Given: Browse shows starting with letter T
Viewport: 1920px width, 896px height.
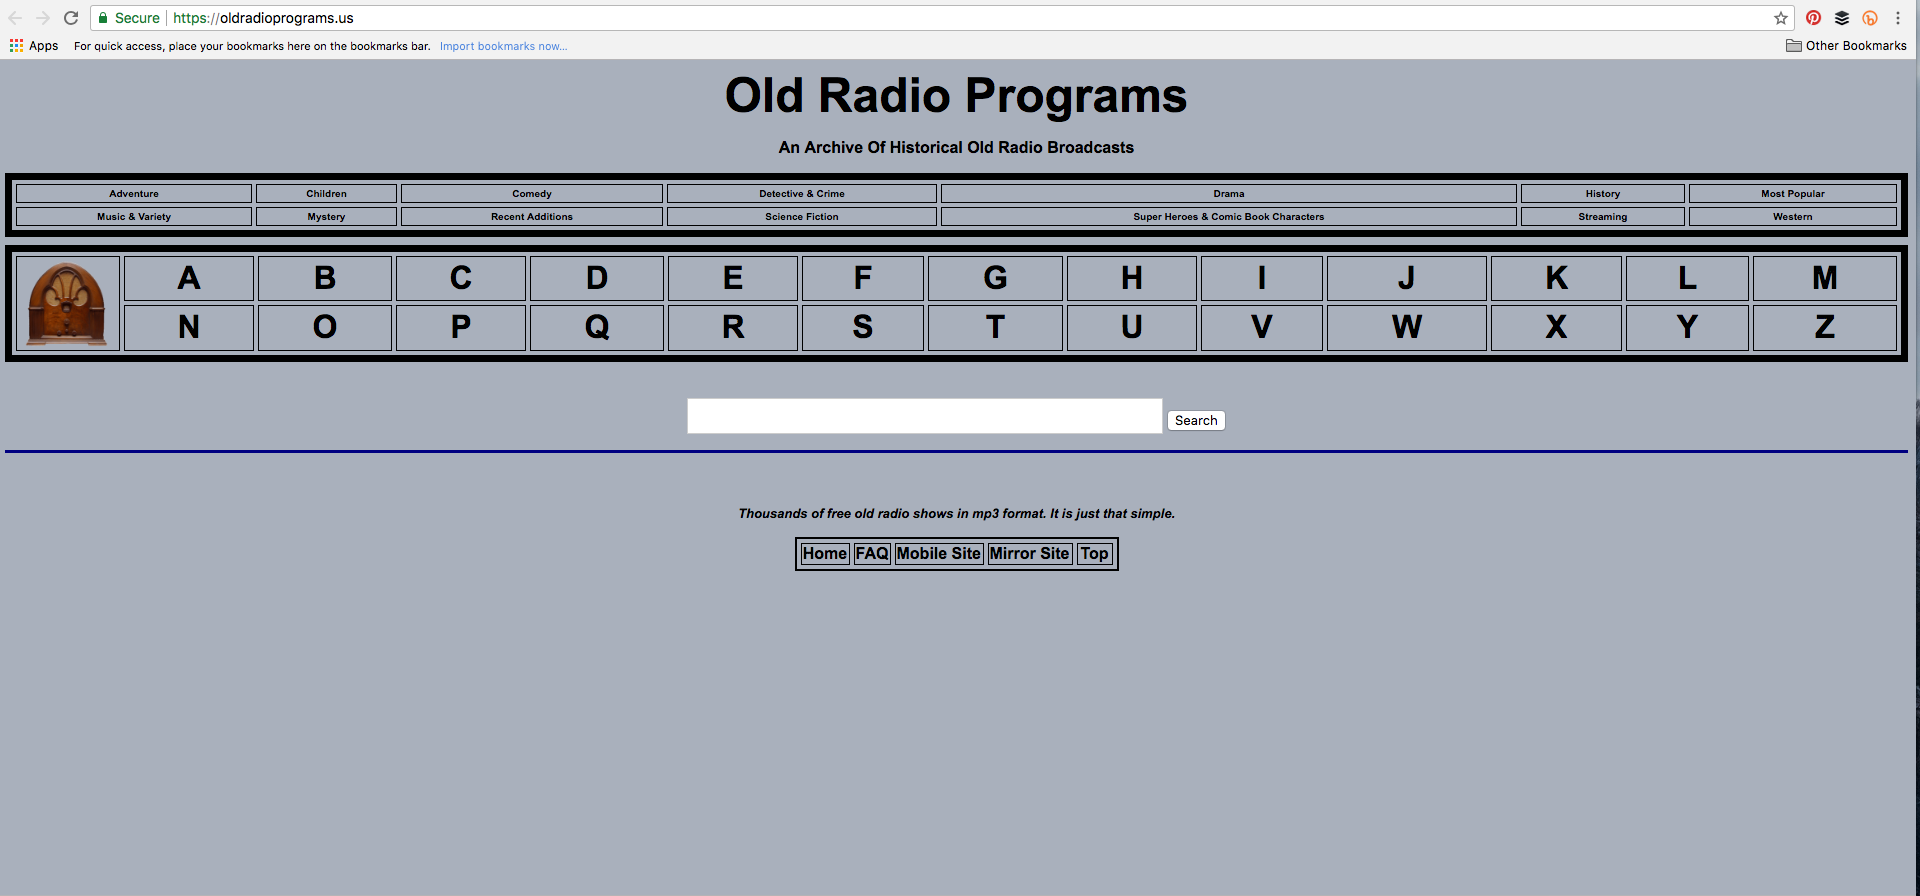Looking at the screenshot, I should click(x=995, y=328).
